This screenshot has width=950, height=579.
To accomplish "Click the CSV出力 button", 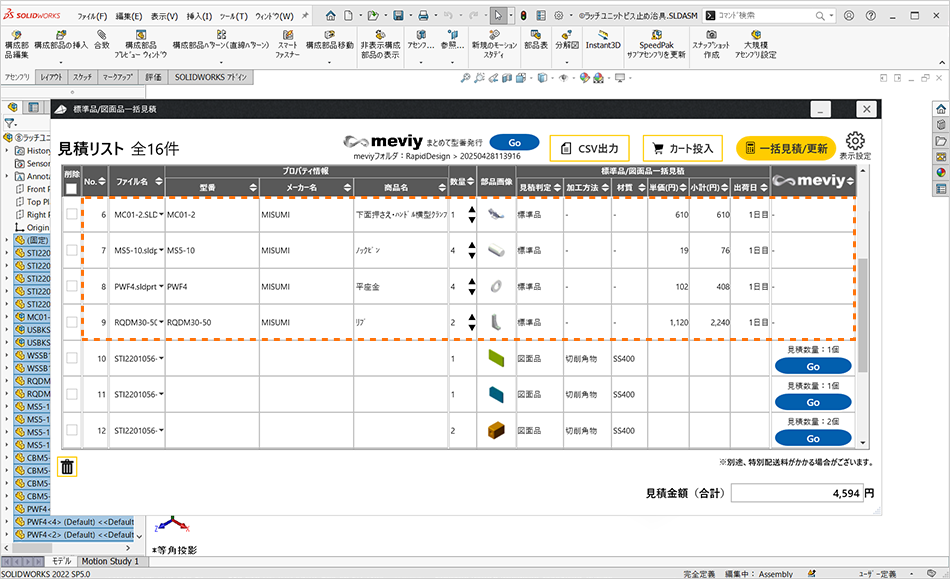I will pyautogui.click(x=590, y=148).
